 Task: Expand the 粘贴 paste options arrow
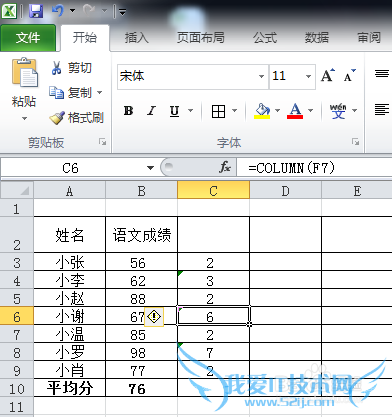click(x=24, y=118)
